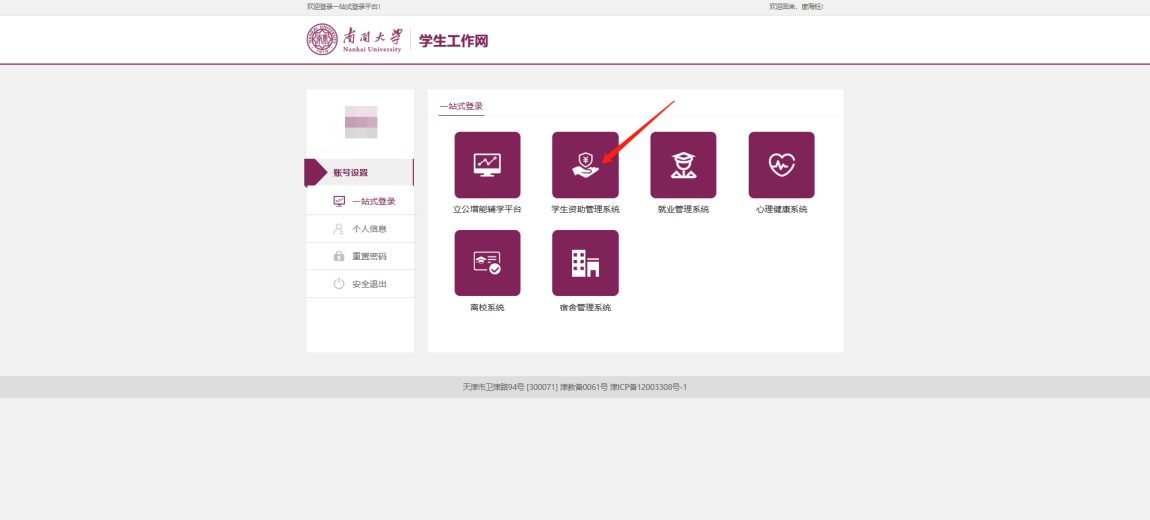Click the 学生资助管理系统 text label
This screenshot has height=520, width=1150.
[x=585, y=210]
